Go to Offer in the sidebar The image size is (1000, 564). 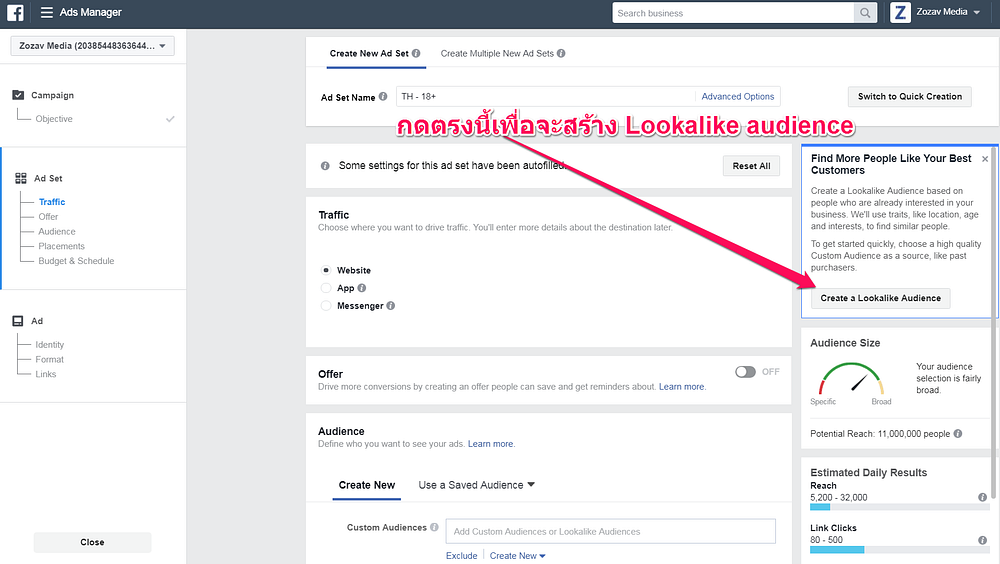pos(48,216)
